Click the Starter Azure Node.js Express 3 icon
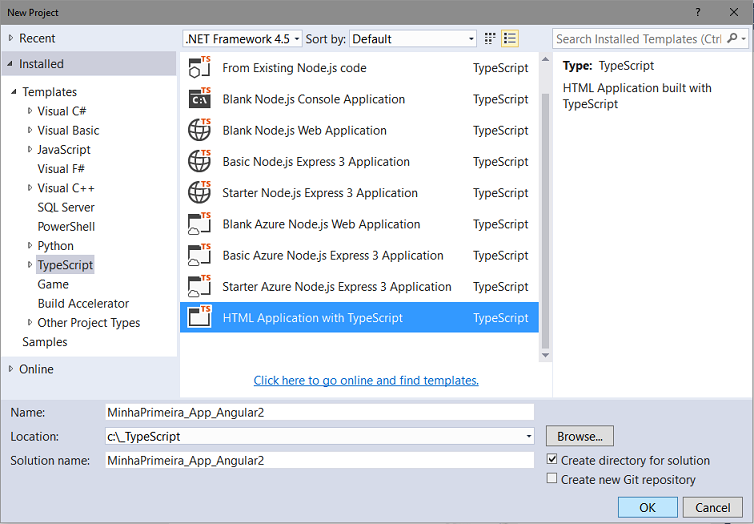This screenshot has width=754, height=524. (200, 287)
